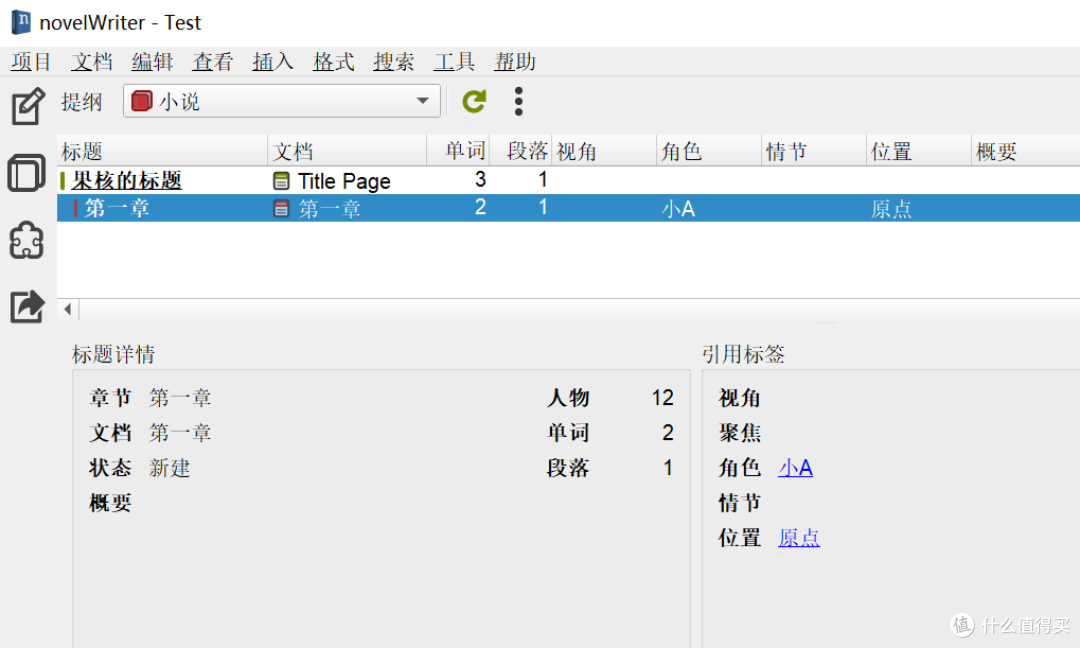Click the 第一章 document icon in row
This screenshot has width=1080, height=648.
click(281, 208)
